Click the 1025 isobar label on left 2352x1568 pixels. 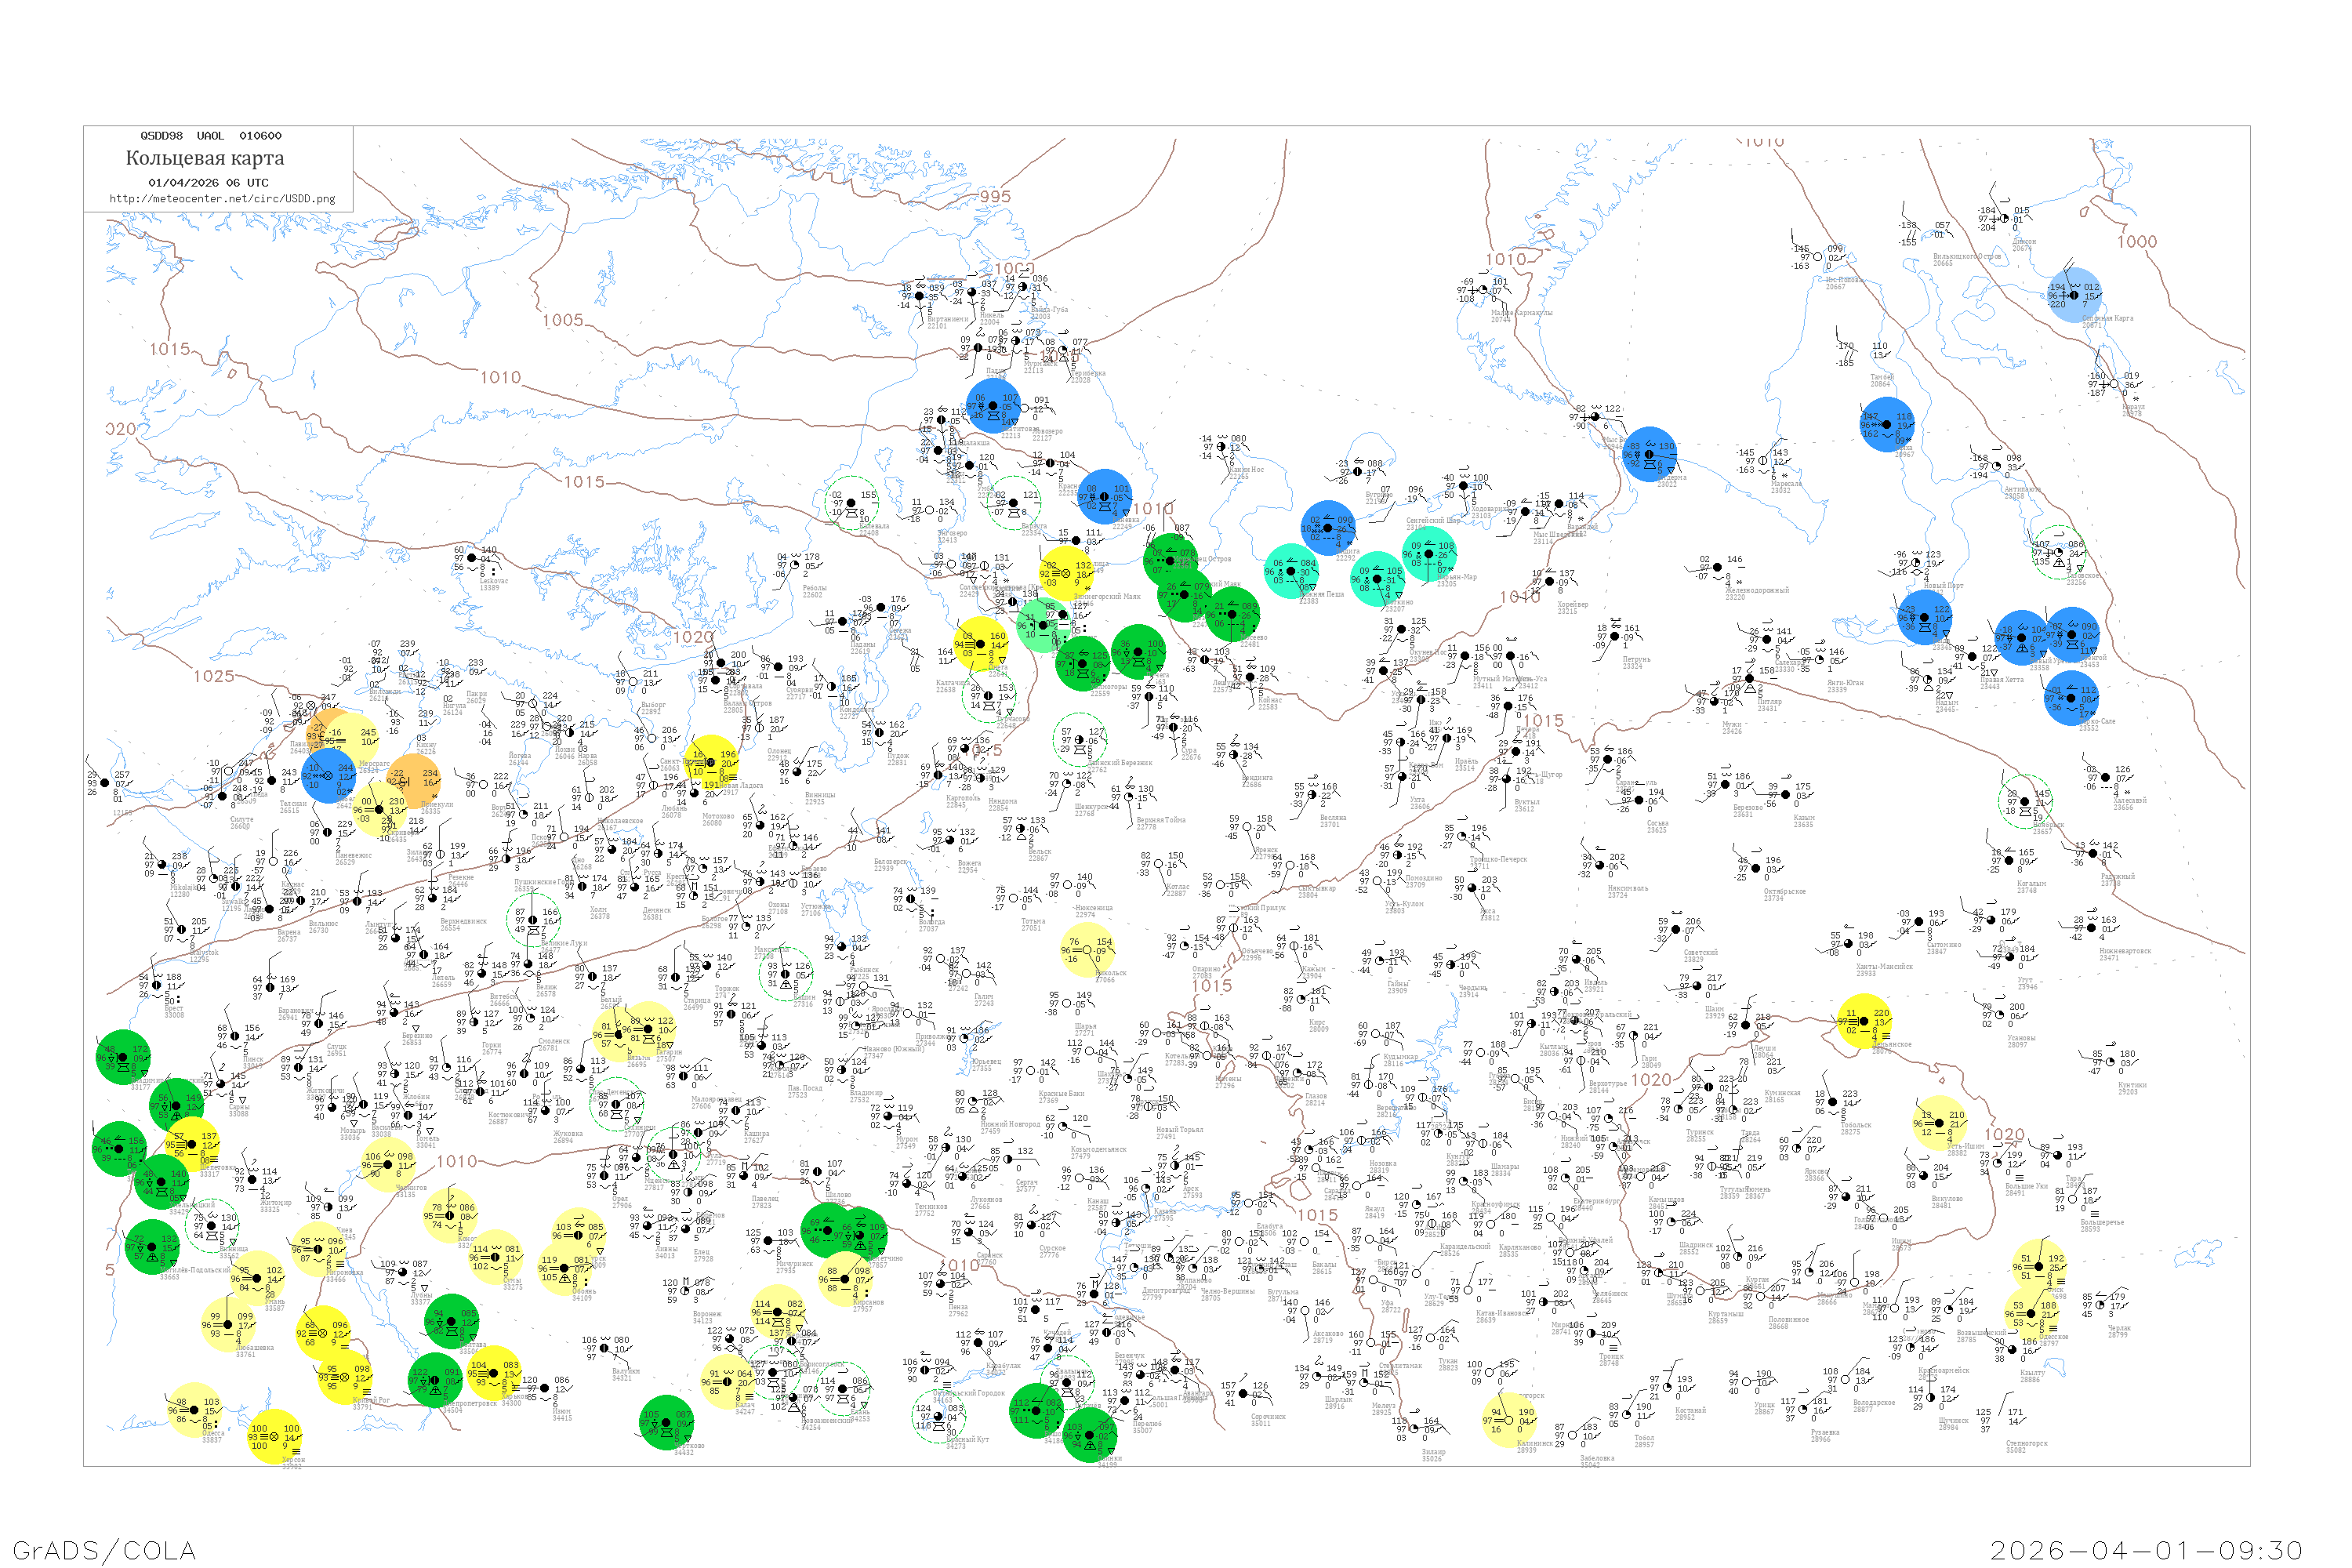[214, 676]
